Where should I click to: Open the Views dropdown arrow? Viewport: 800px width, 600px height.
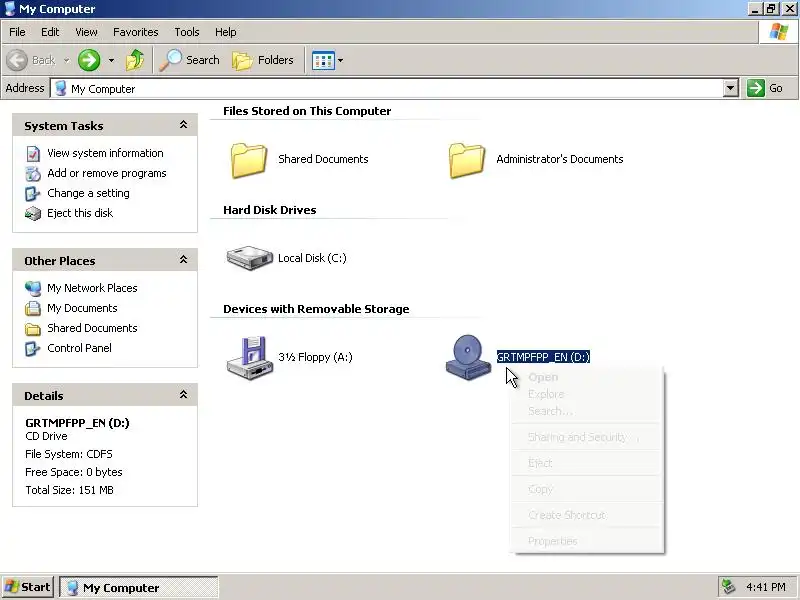tap(341, 60)
